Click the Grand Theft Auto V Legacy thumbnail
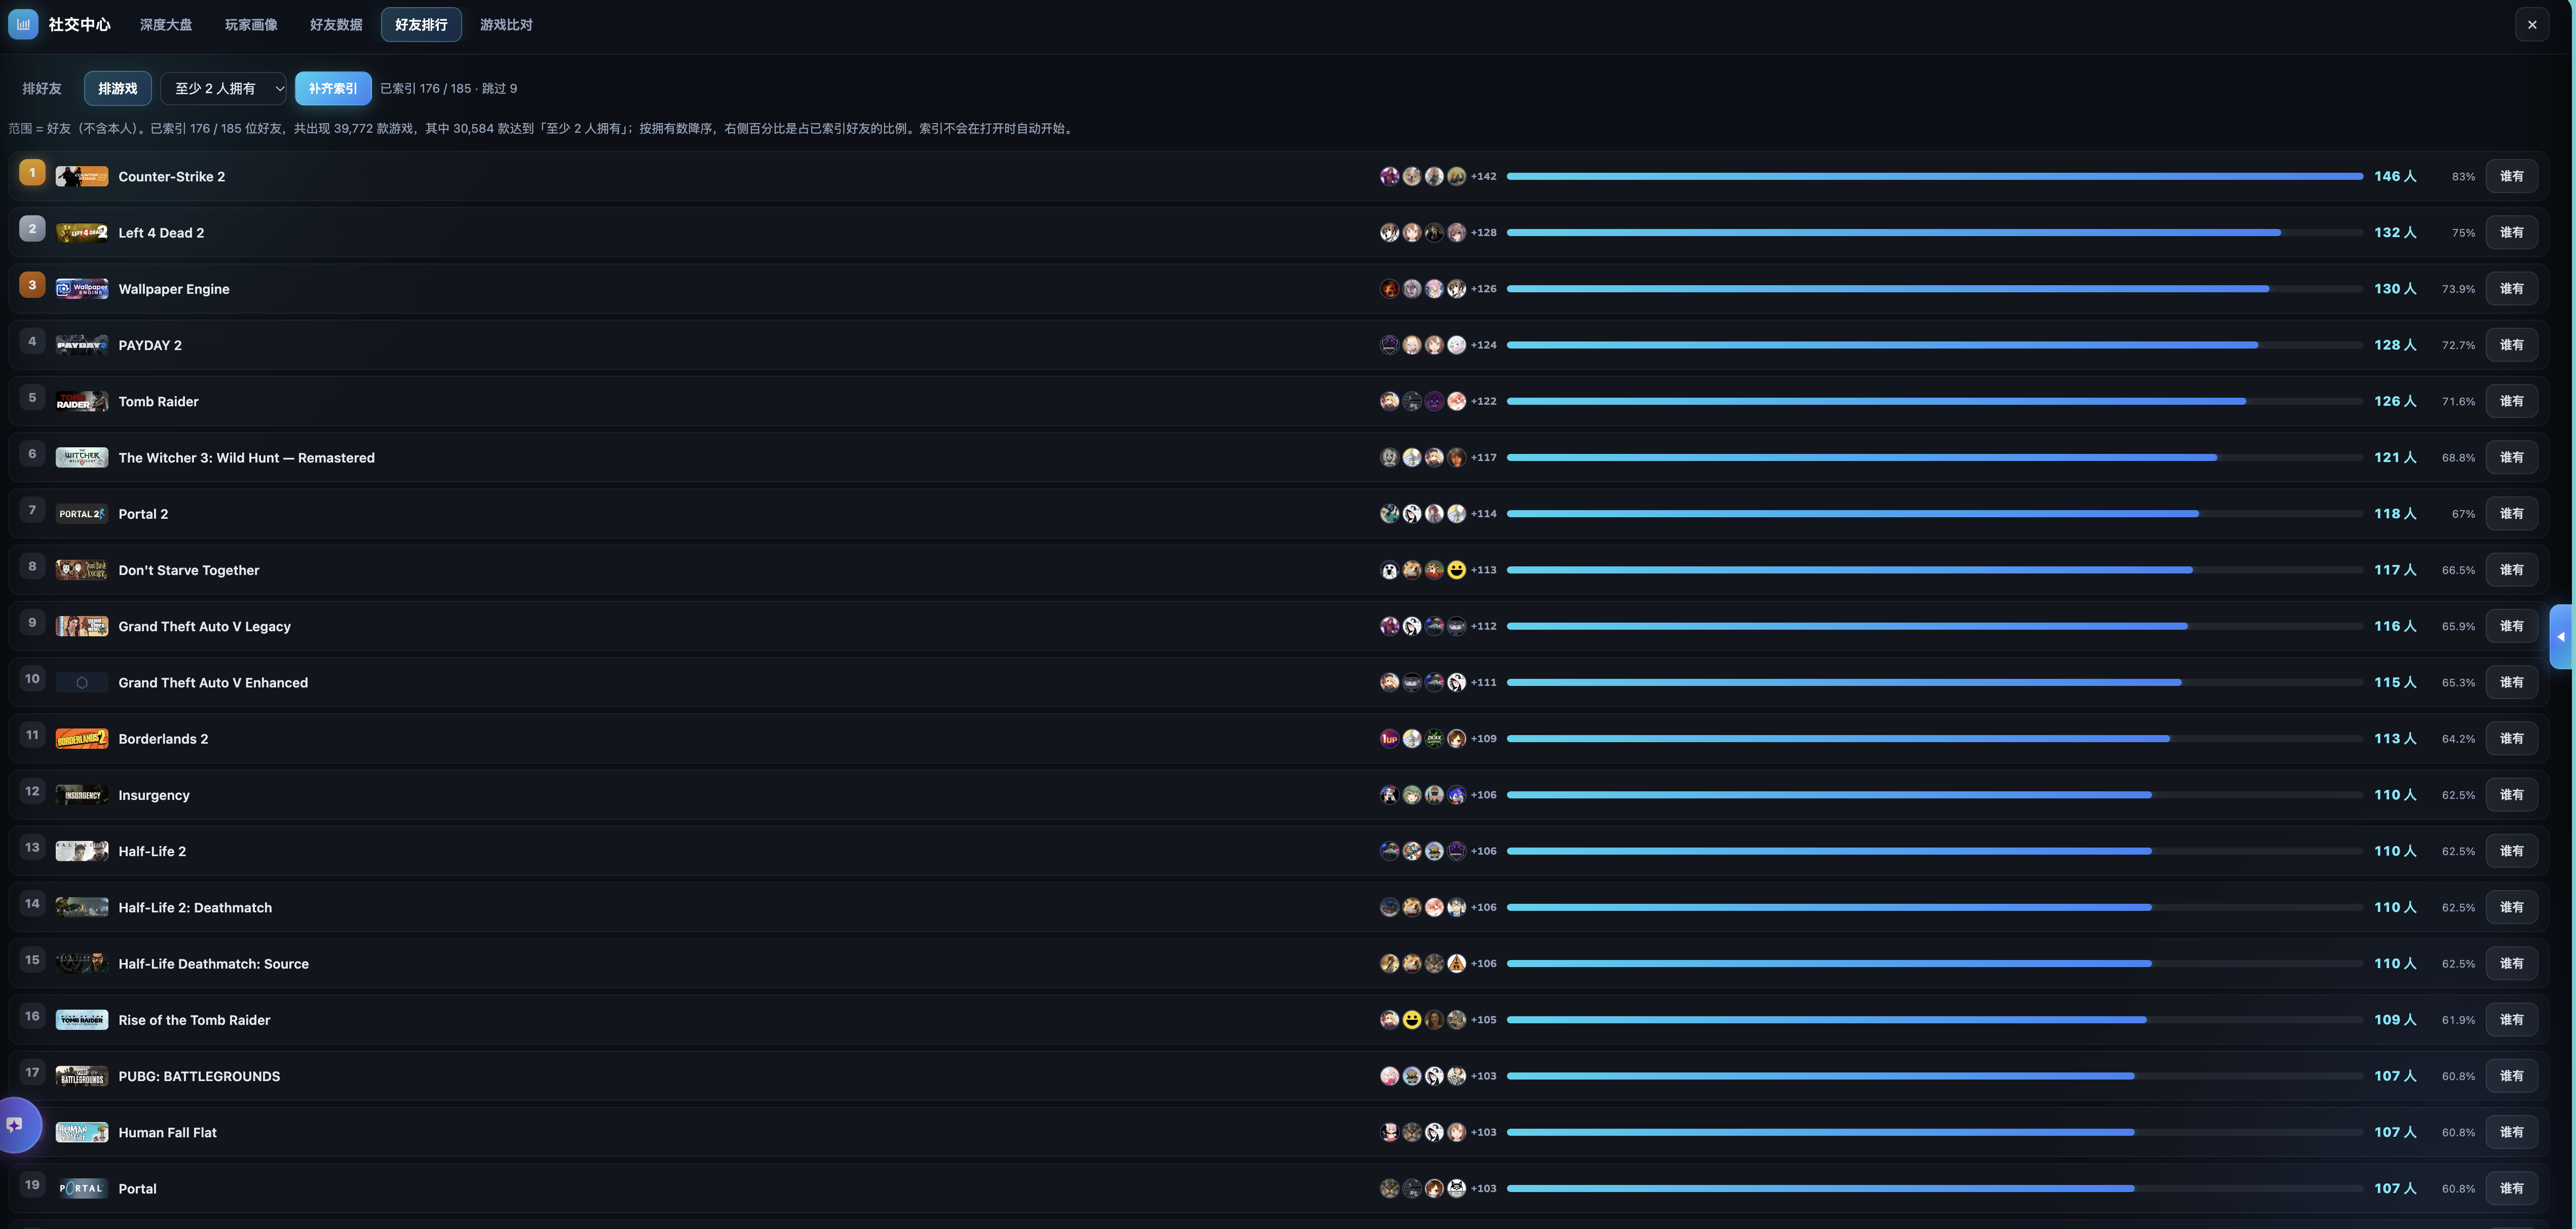 (x=82, y=626)
